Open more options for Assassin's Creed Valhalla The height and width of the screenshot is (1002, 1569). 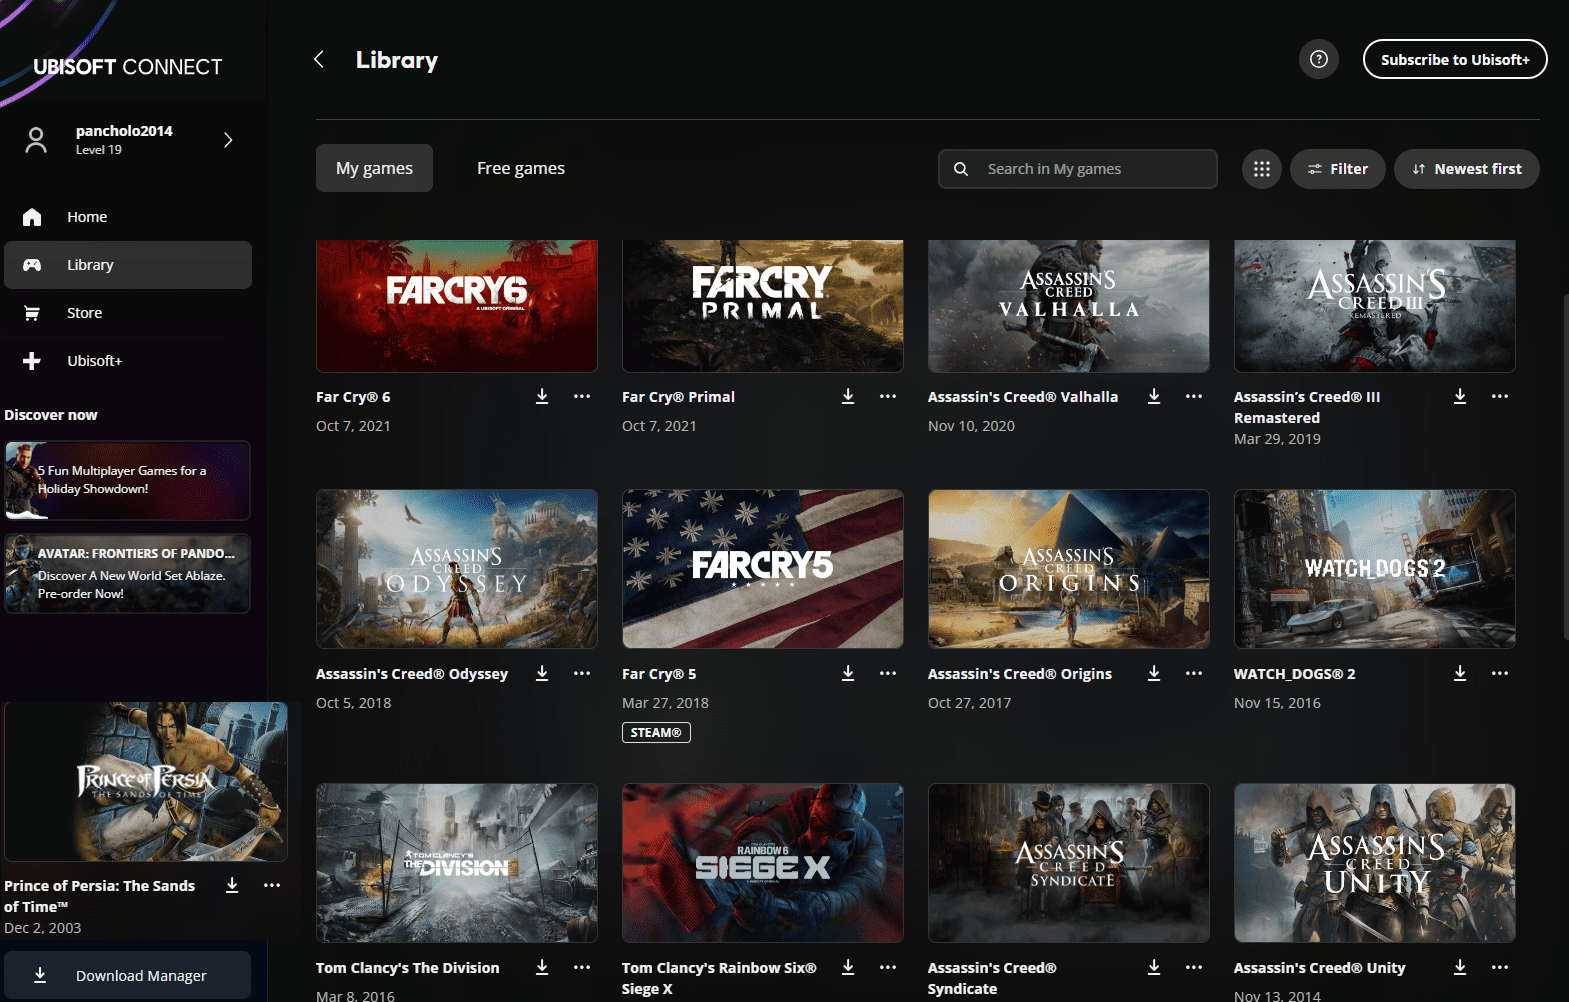pyautogui.click(x=1194, y=396)
